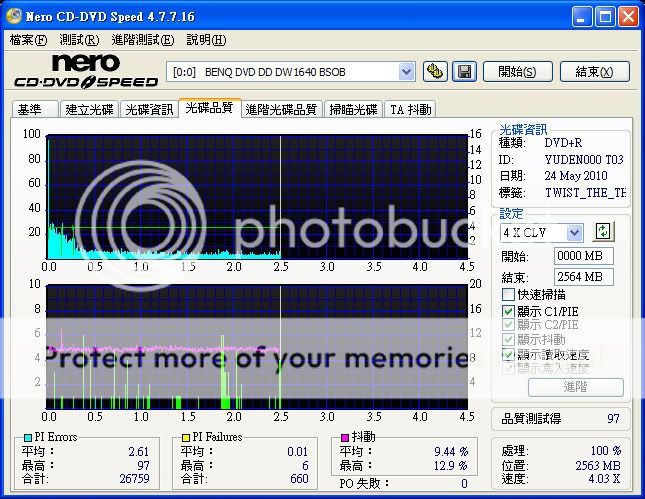This screenshot has height=499, width=645.
Task: Click the quality score value 97
Action: (613, 418)
